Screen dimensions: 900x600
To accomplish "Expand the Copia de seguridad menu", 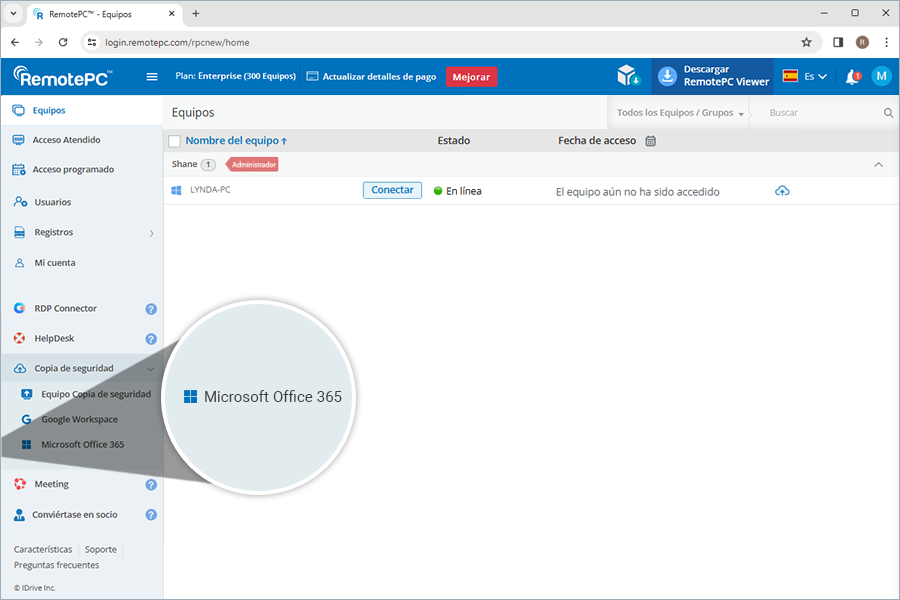I will click(x=74, y=368).
